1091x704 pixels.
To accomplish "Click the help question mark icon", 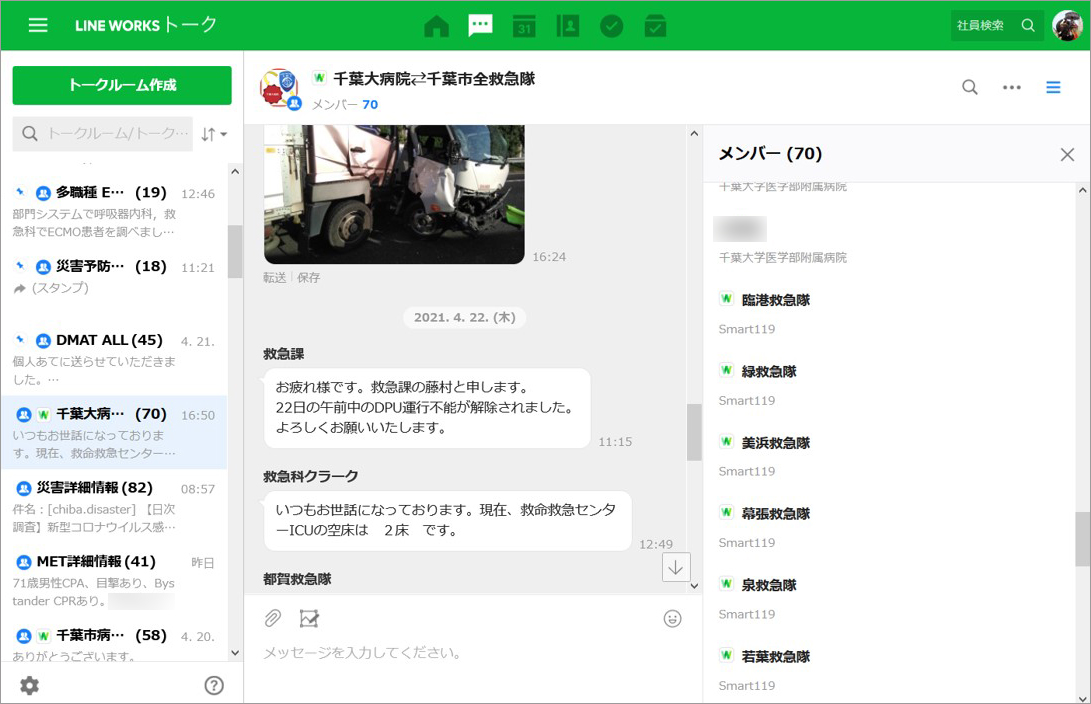I will [x=214, y=685].
